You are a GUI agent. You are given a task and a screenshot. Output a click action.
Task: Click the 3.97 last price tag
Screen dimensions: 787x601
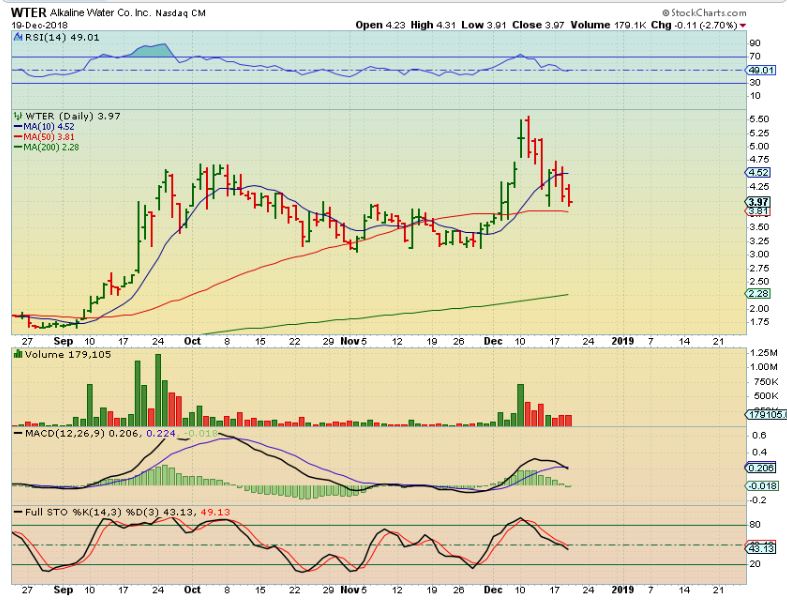758,201
